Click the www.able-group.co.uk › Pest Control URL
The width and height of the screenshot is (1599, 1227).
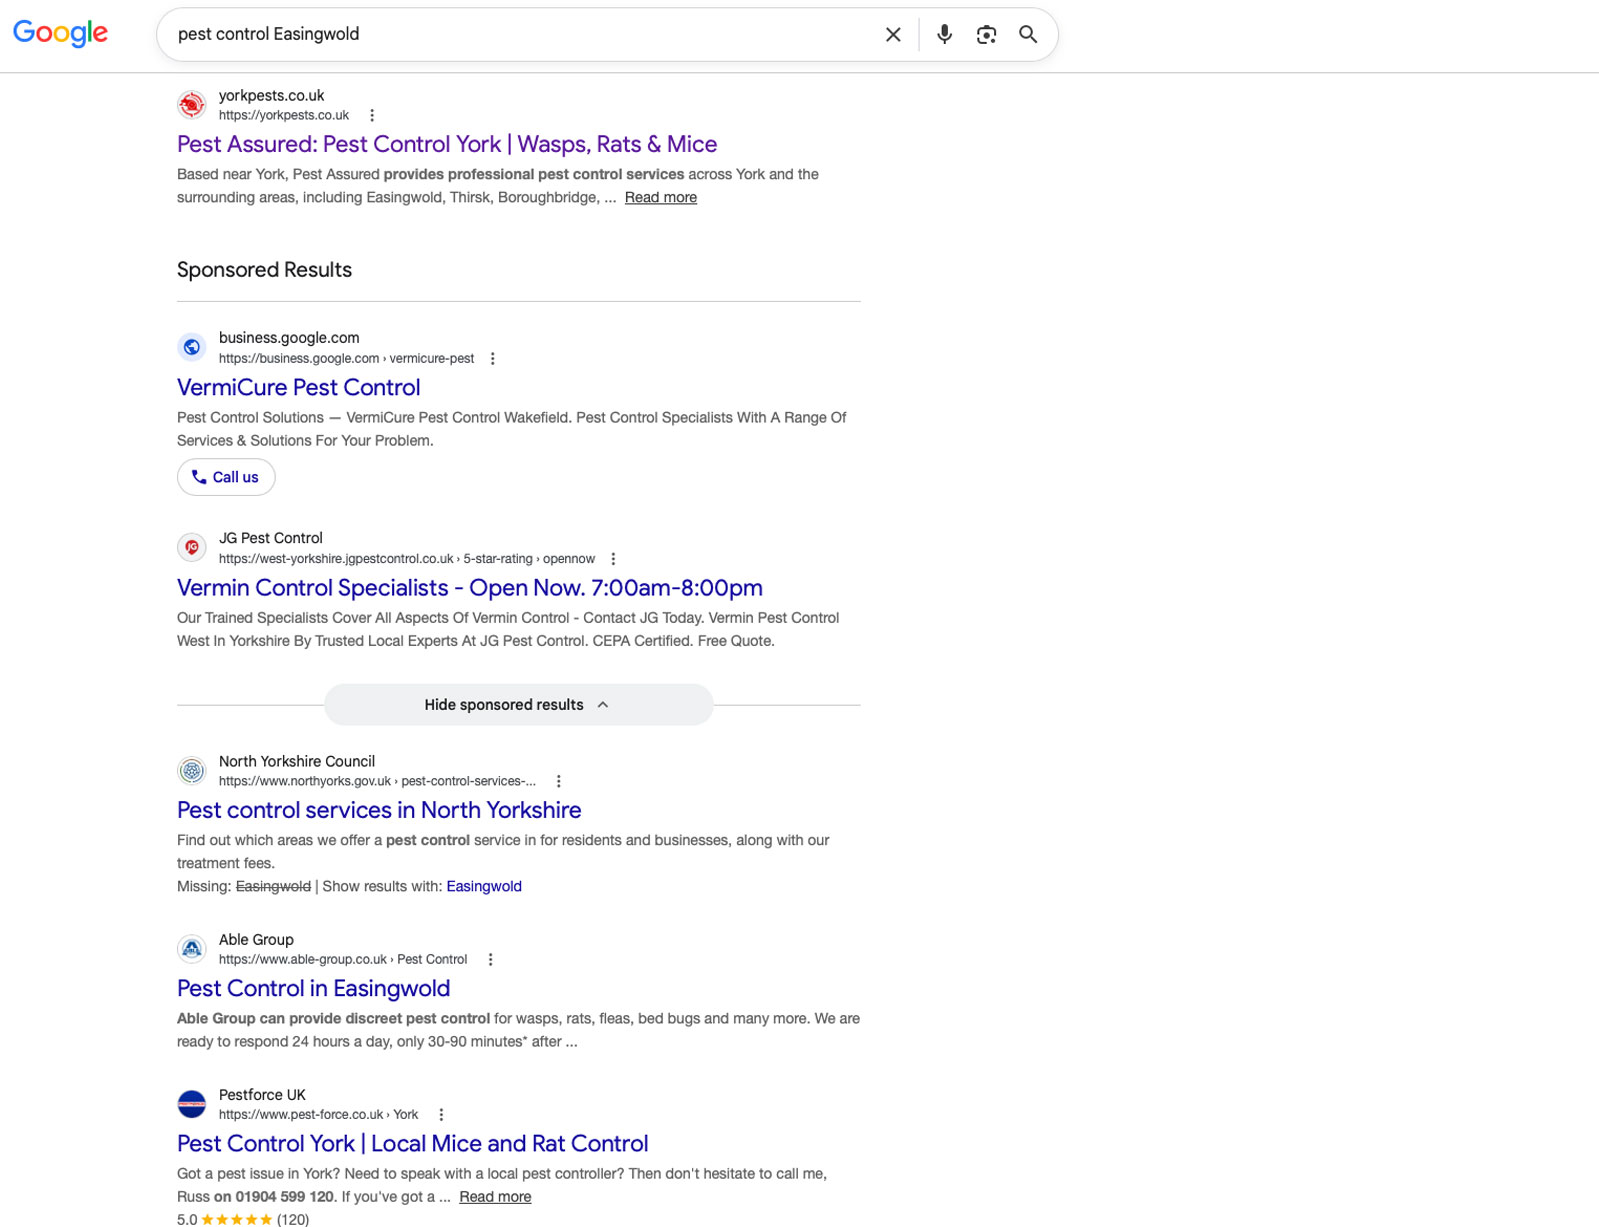[x=343, y=959]
